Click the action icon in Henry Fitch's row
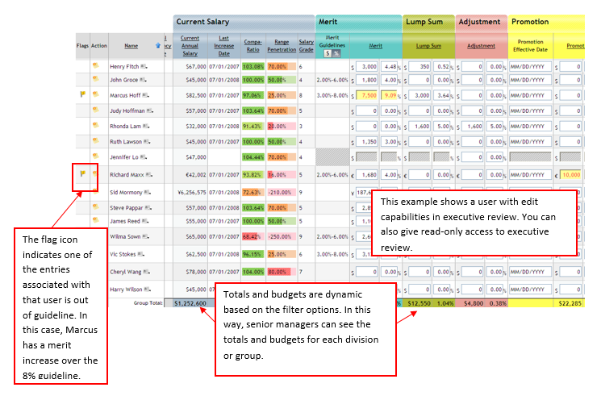This screenshot has height=400, width=601. click(x=96, y=65)
